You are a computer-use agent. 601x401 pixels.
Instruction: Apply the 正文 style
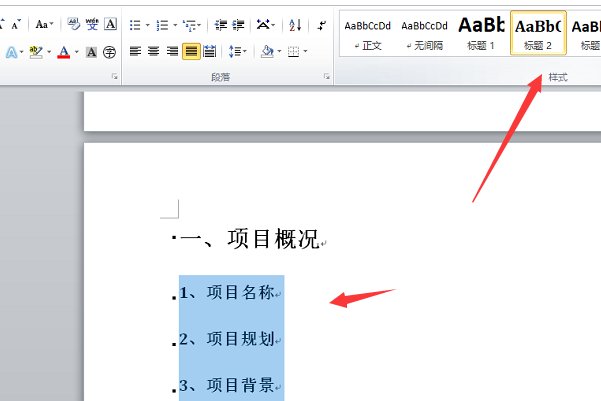tap(368, 34)
